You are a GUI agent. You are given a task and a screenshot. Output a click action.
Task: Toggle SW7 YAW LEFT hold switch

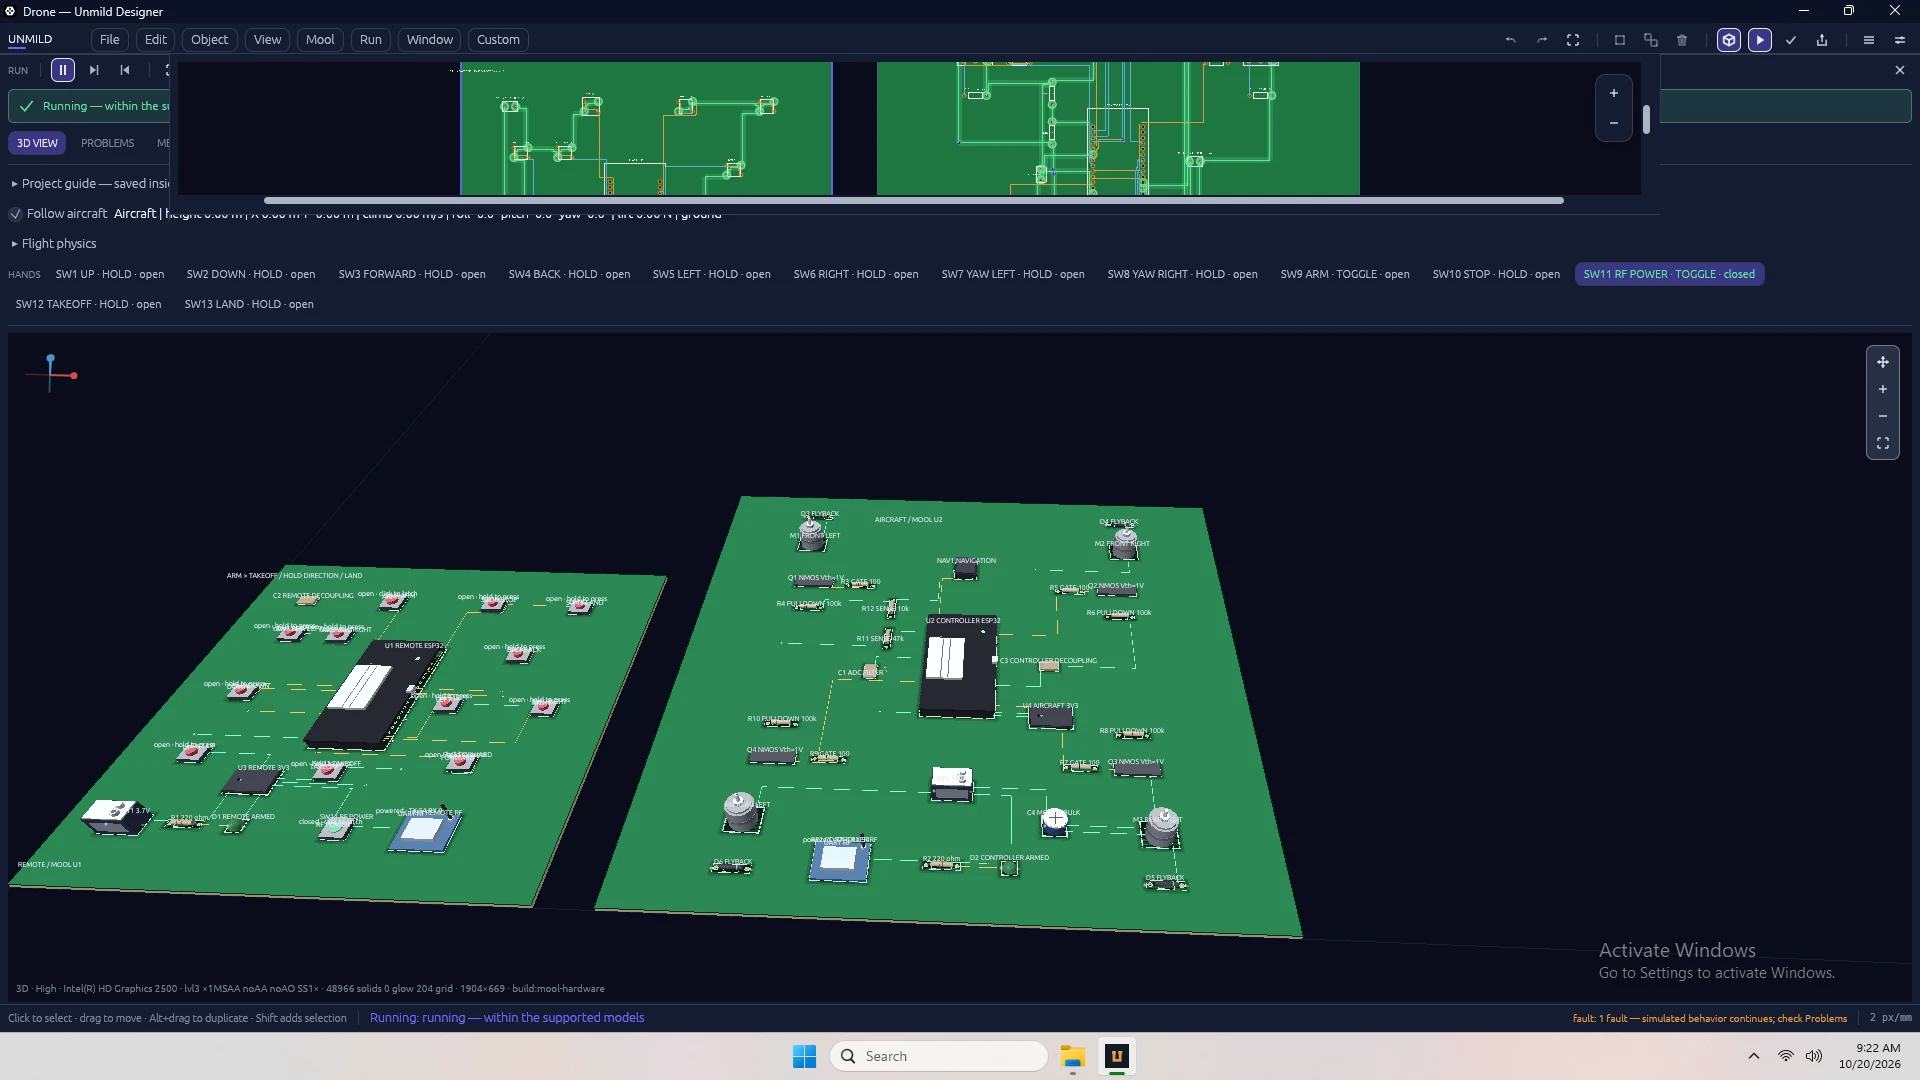click(x=1013, y=274)
